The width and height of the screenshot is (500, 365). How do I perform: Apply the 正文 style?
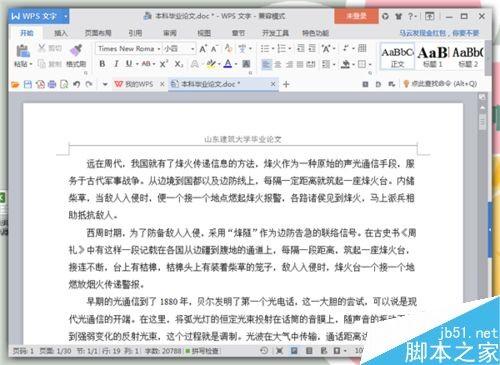[397, 57]
